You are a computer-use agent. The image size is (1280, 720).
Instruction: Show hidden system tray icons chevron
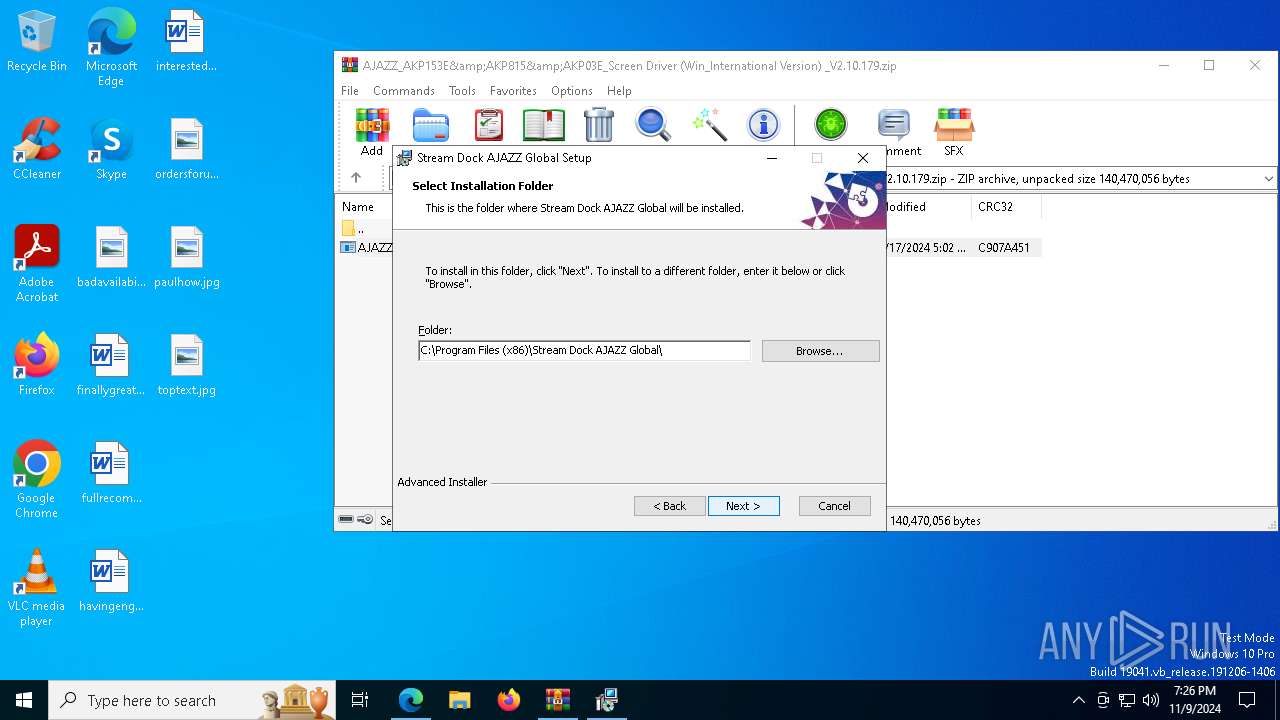pos(1078,700)
